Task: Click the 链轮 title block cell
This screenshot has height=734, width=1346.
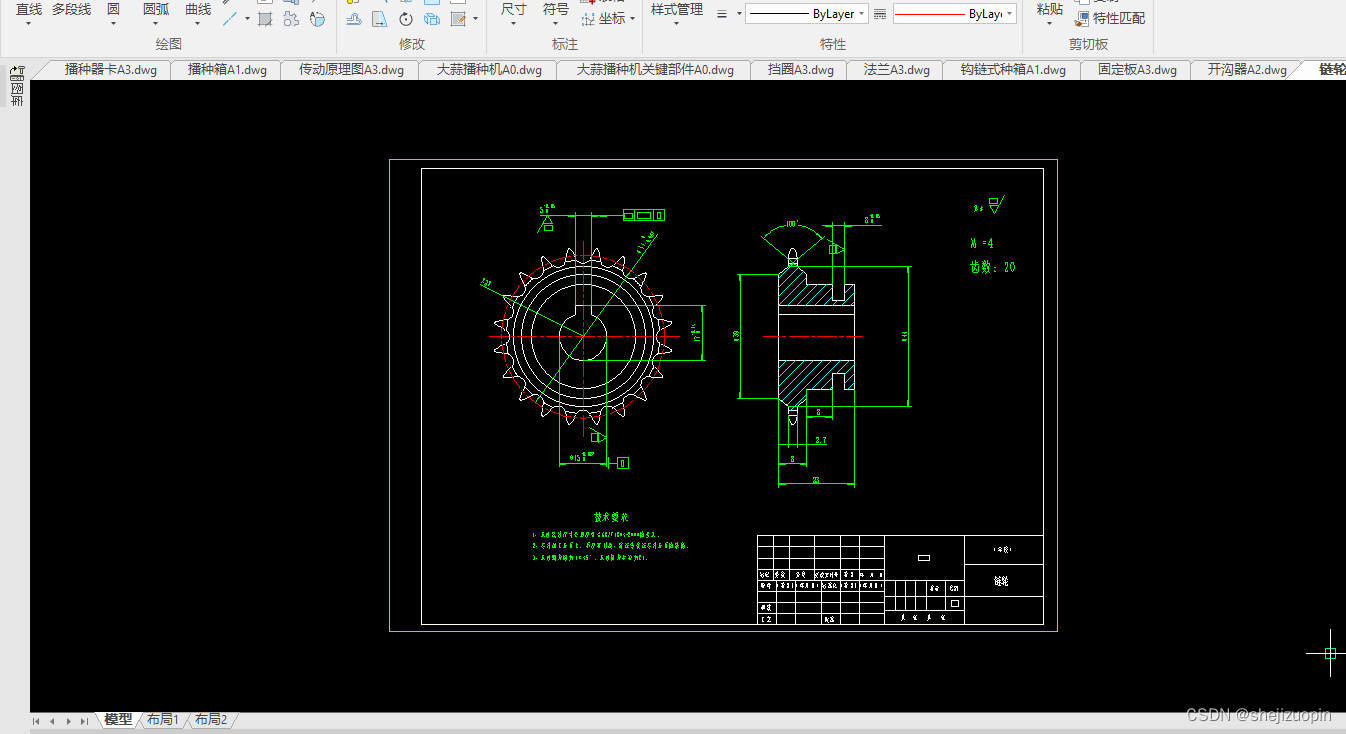Action: pos(1003,580)
